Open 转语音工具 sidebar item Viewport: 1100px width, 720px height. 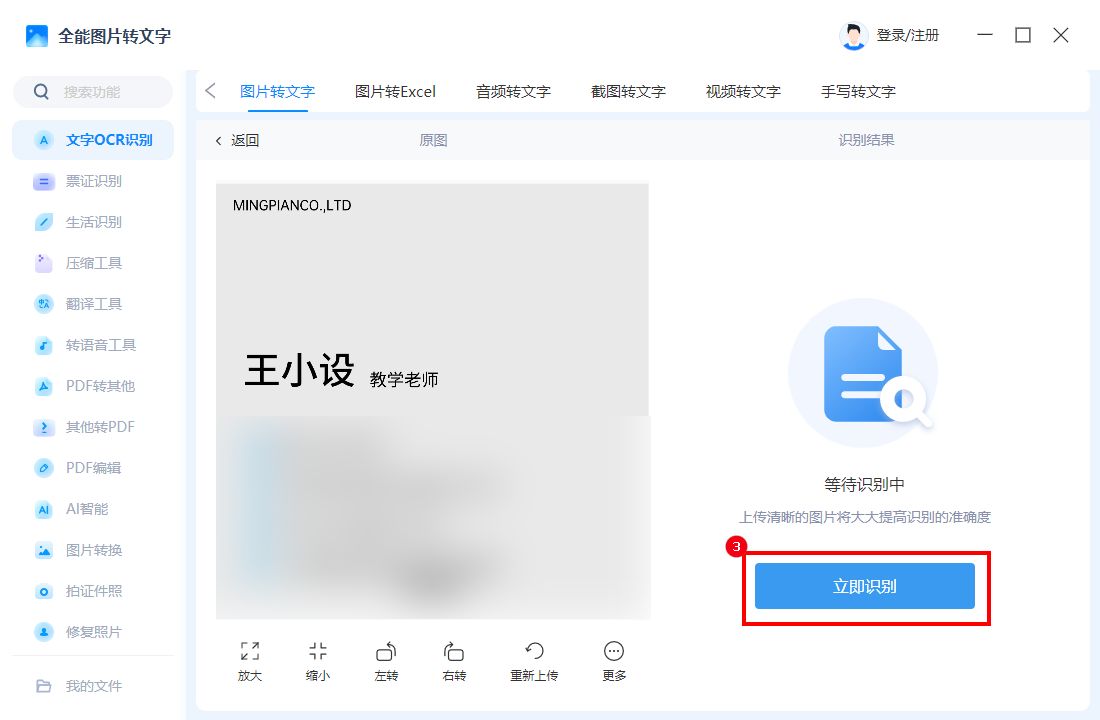coord(93,345)
